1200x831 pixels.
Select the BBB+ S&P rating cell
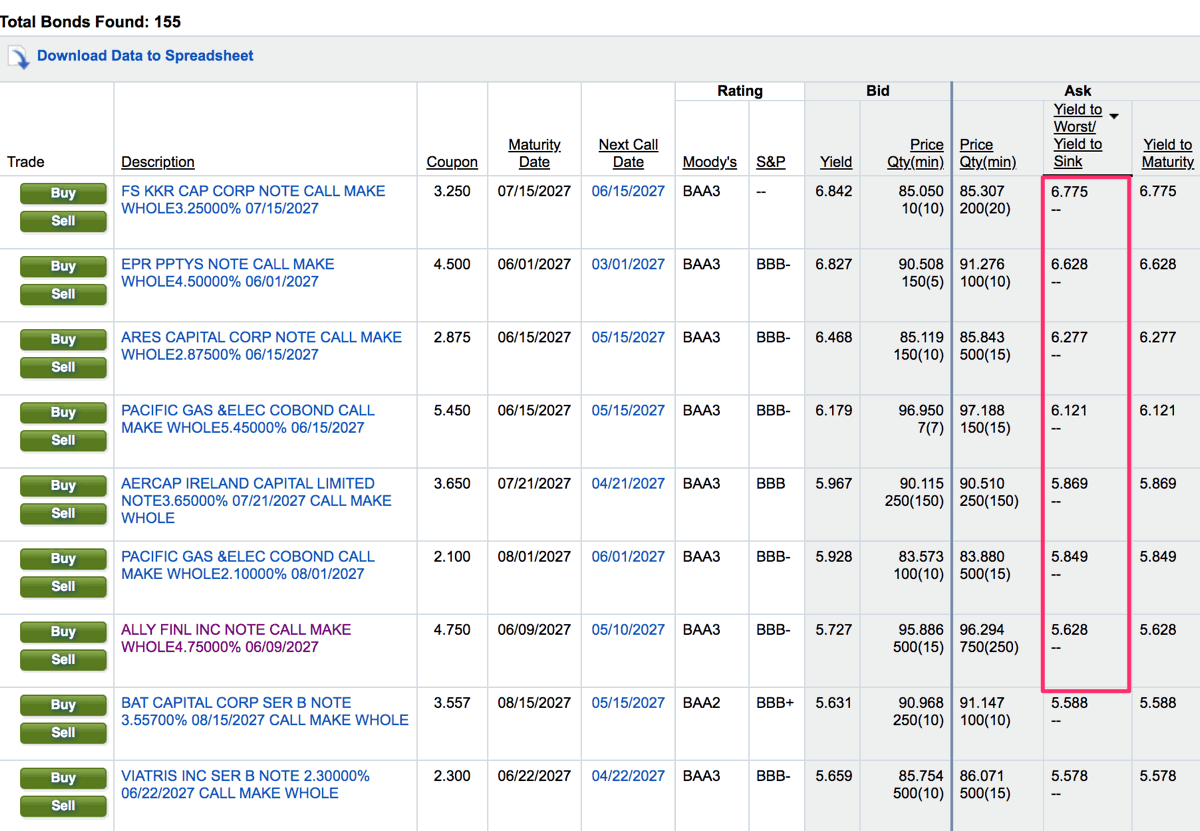(x=775, y=702)
